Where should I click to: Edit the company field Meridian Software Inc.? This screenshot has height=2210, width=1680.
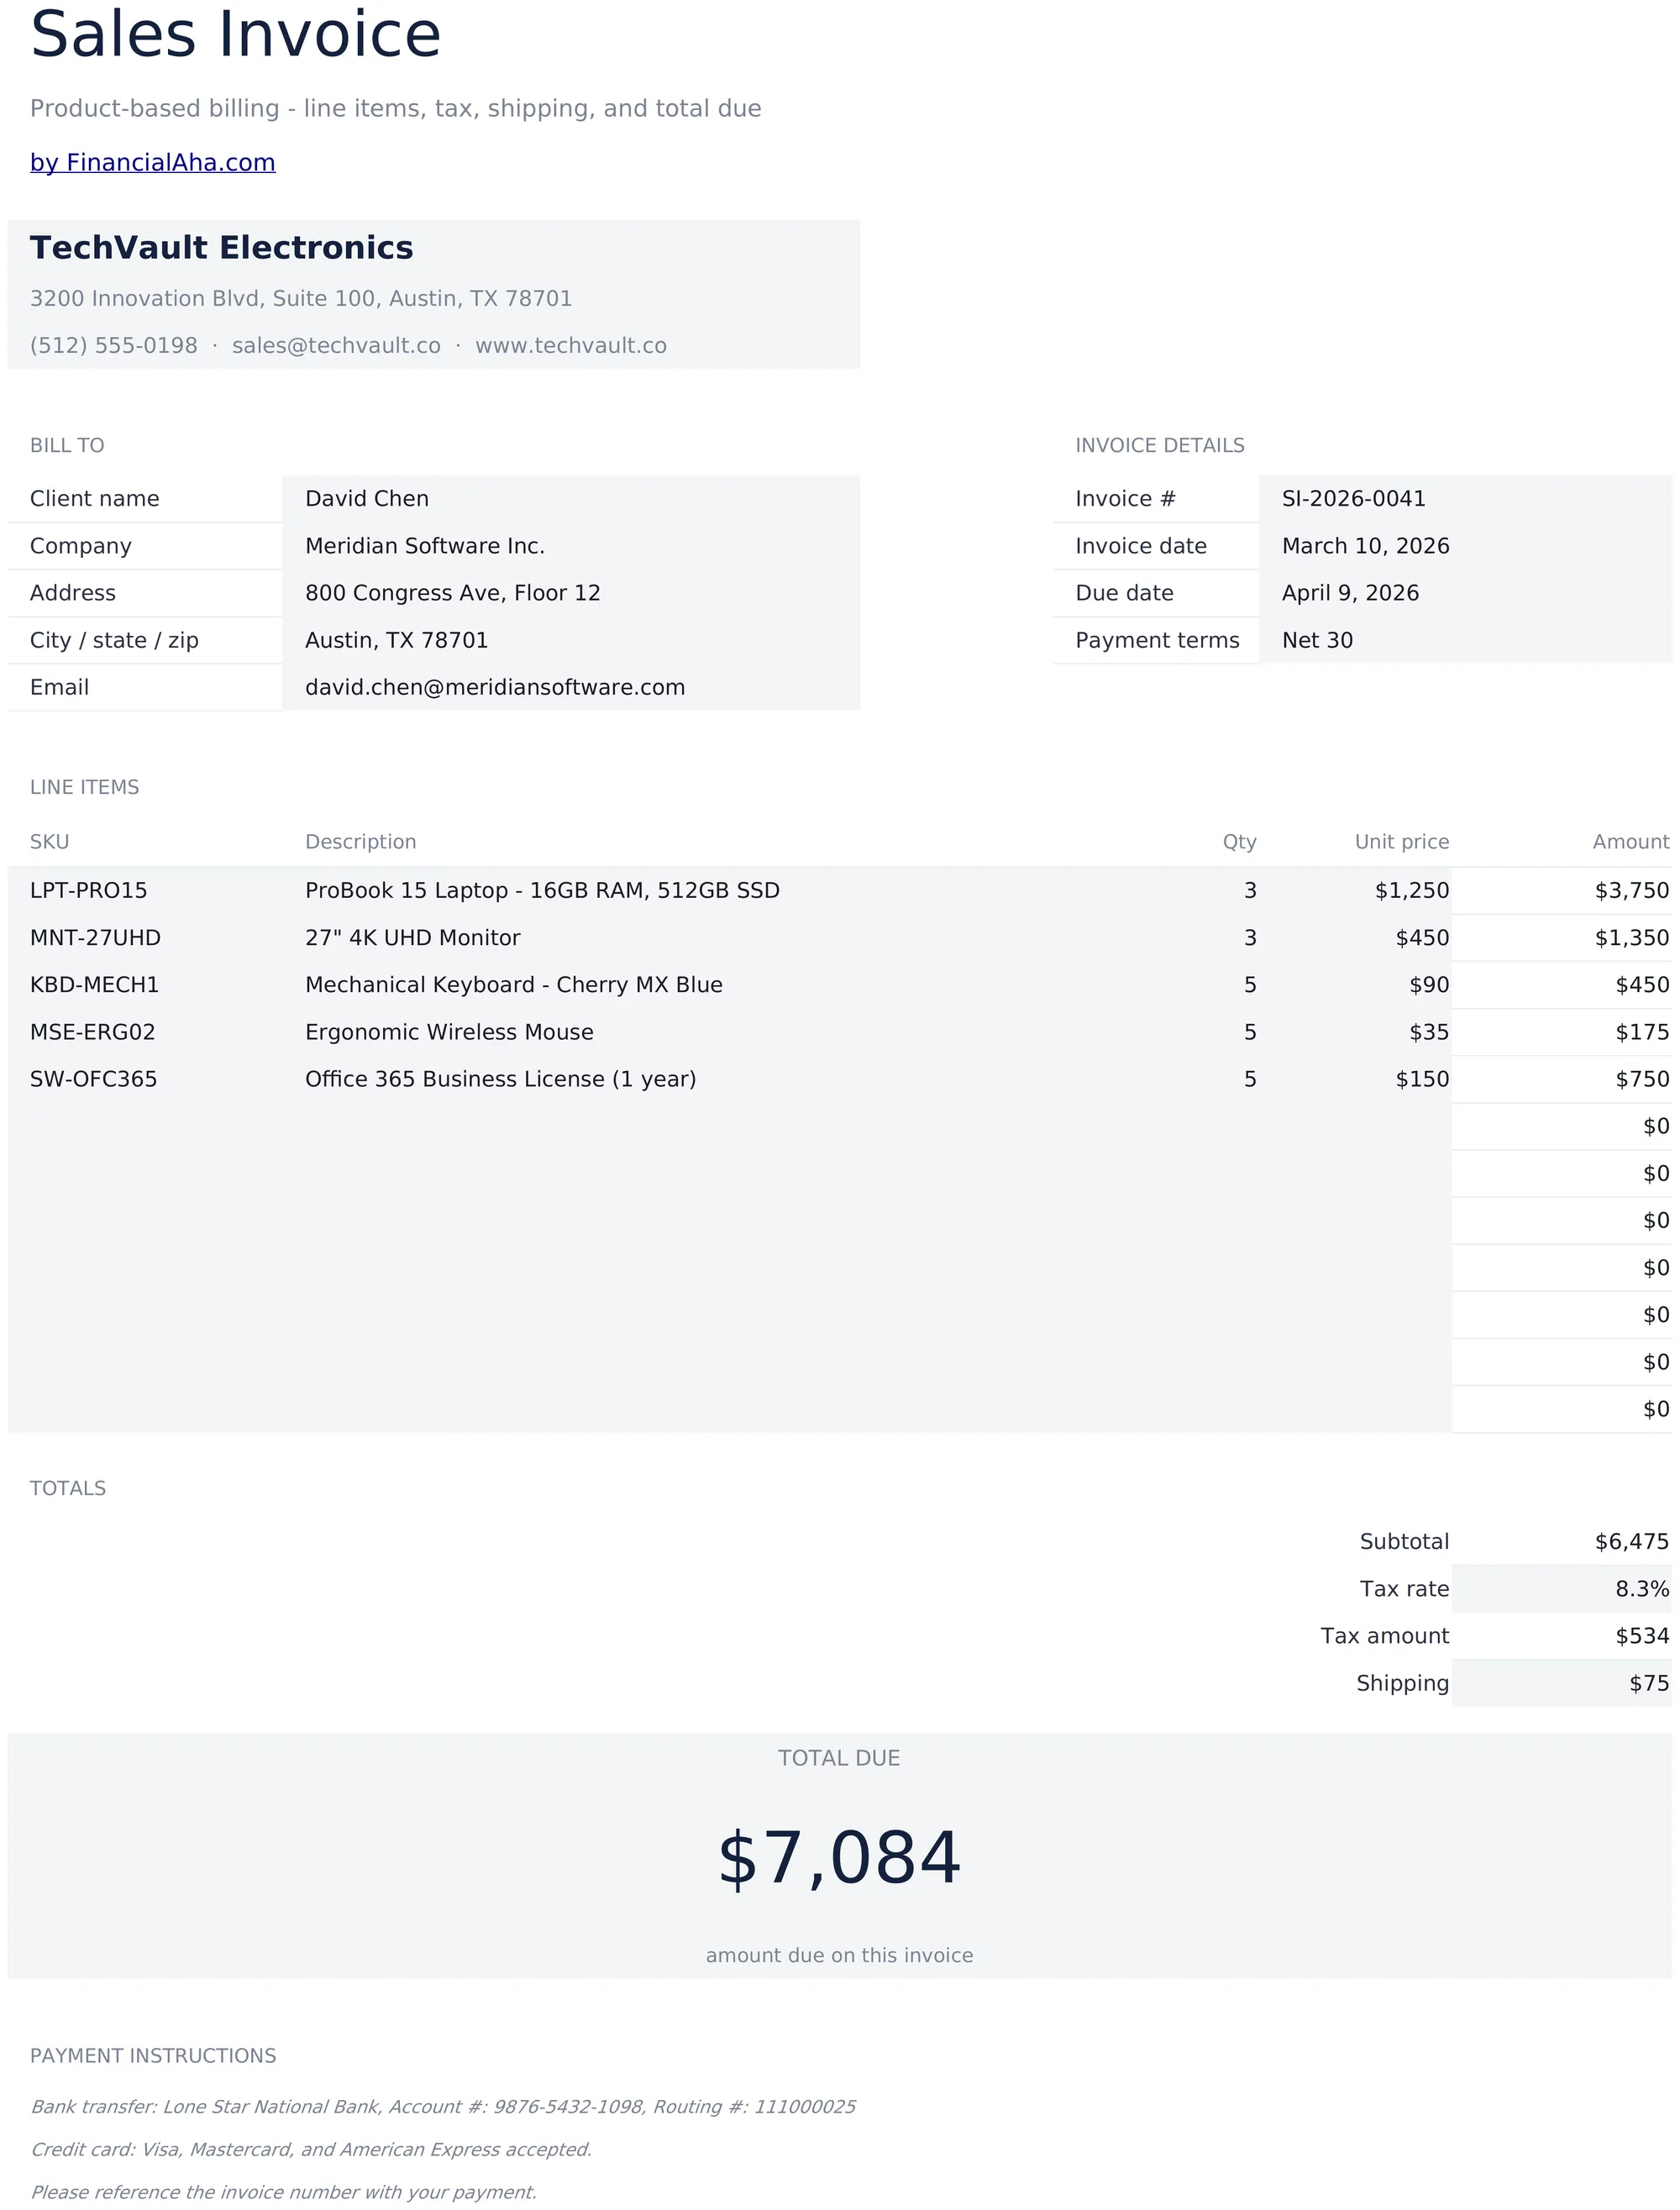pyautogui.click(x=571, y=546)
